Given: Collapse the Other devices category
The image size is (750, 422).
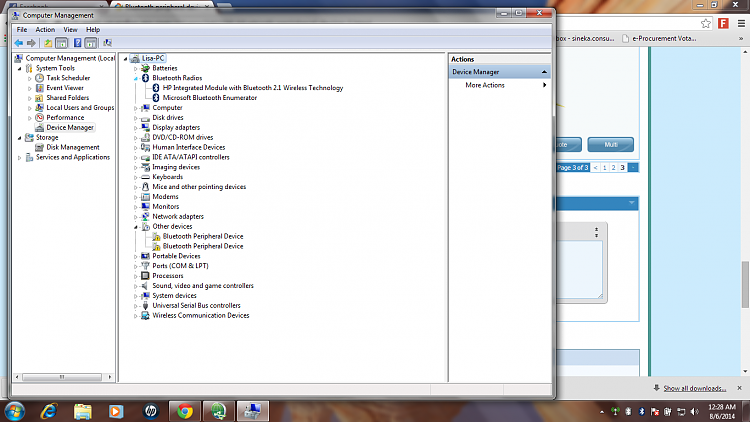Looking at the screenshot, I should pos(136,227).
